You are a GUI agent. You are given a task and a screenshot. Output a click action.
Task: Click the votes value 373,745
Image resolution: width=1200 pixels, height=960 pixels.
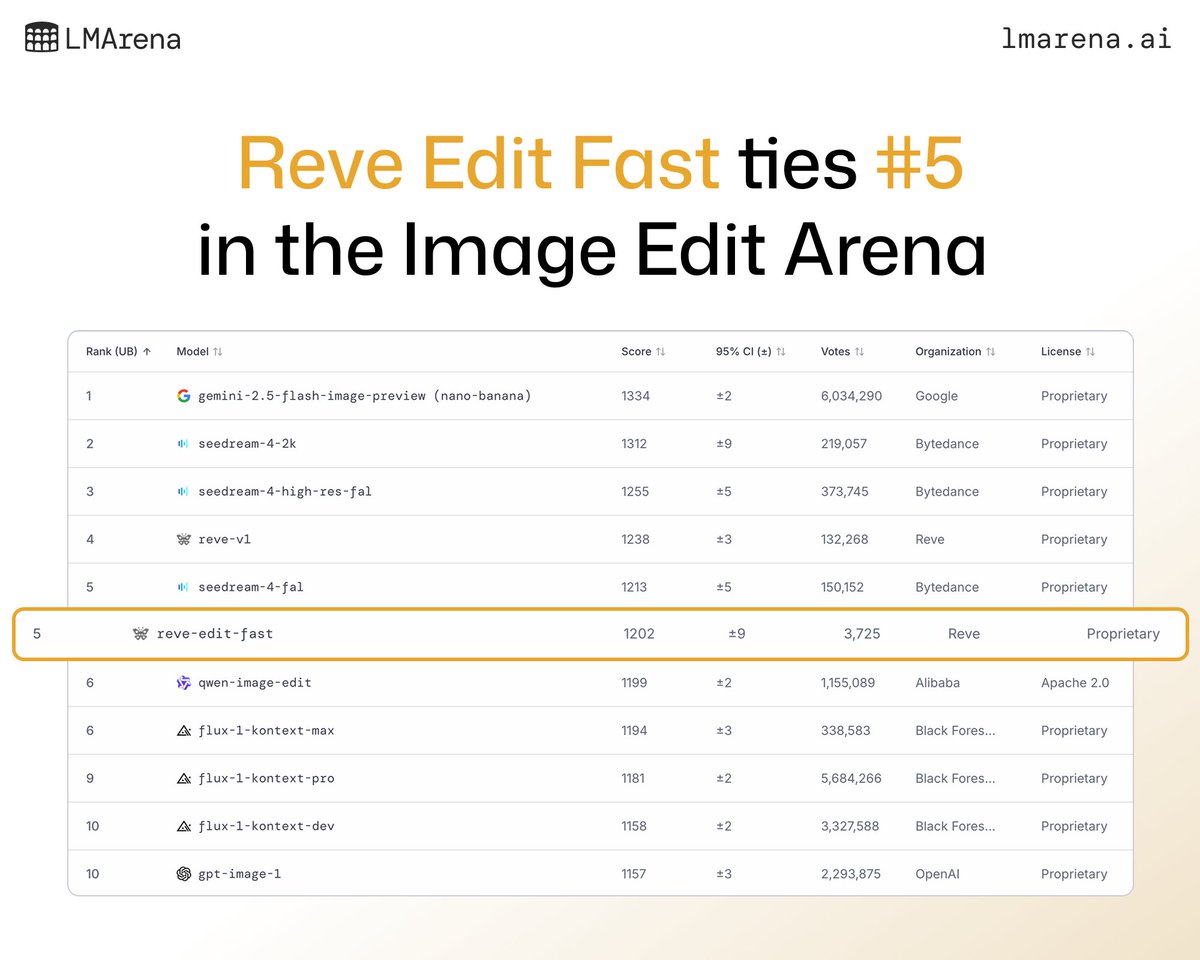pos(845,492)
